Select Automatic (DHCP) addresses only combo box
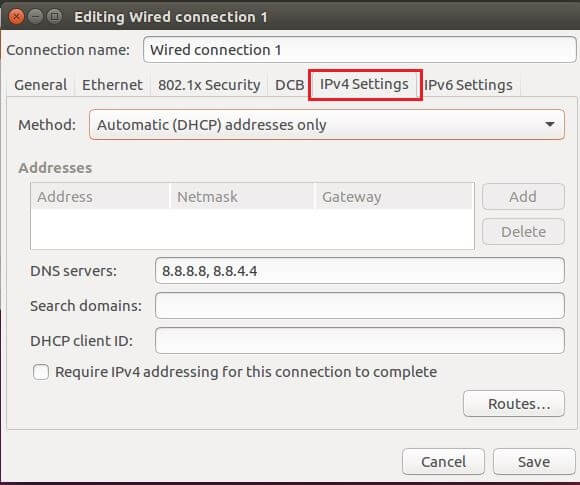The width and height of the screenshot is (580, 485). pos(327,125)
